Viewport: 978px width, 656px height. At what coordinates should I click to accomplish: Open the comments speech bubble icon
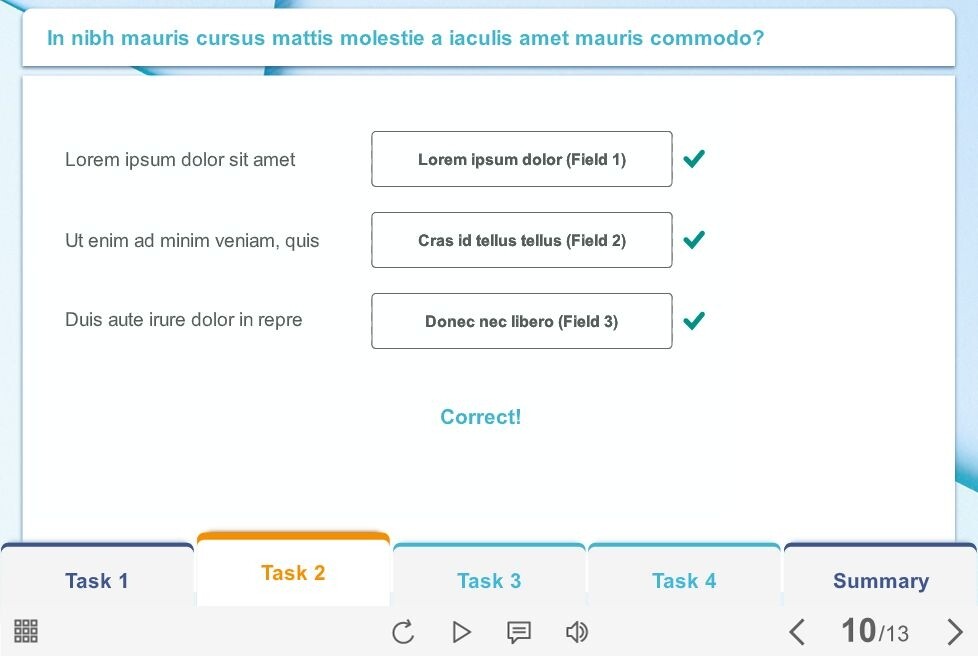519,632
